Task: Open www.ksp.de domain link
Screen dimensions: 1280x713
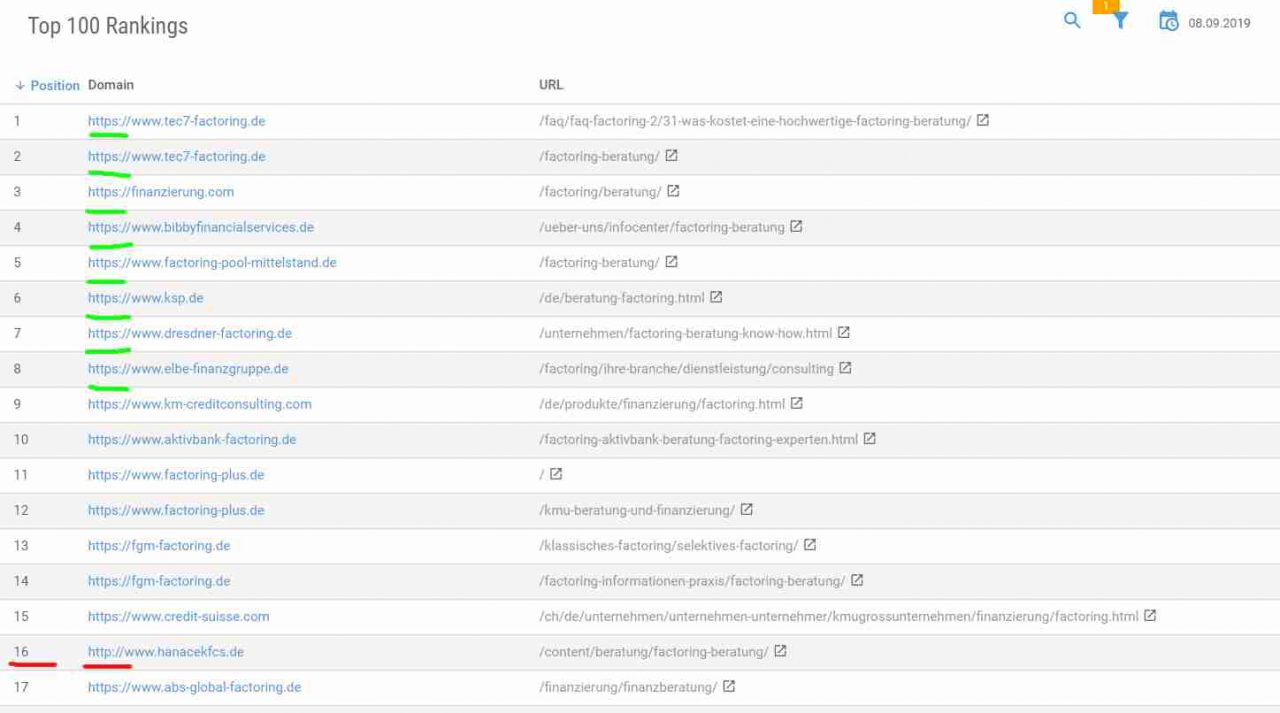Action: [x=145, y=298]
